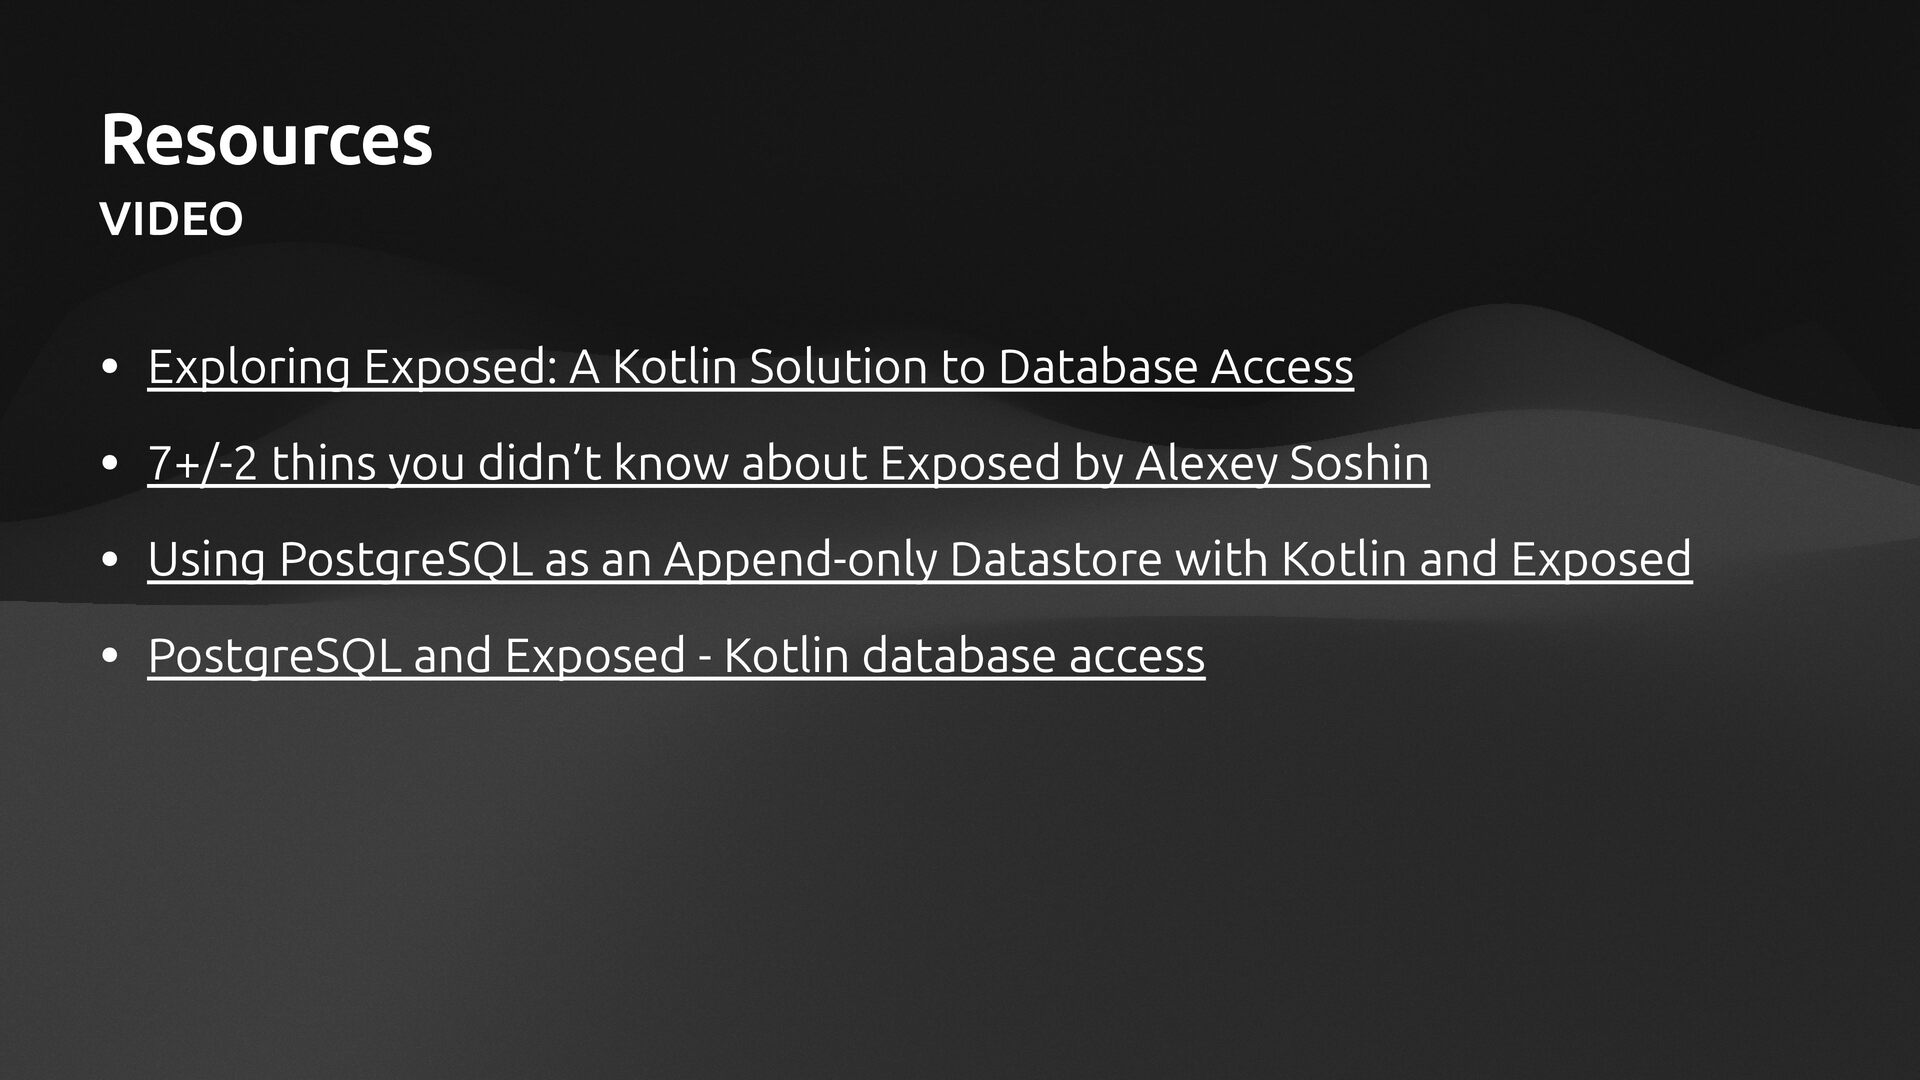1920x1080 pixels.
Task: Click the word "Exploring" in first link
Action: (x=249, y=366)
